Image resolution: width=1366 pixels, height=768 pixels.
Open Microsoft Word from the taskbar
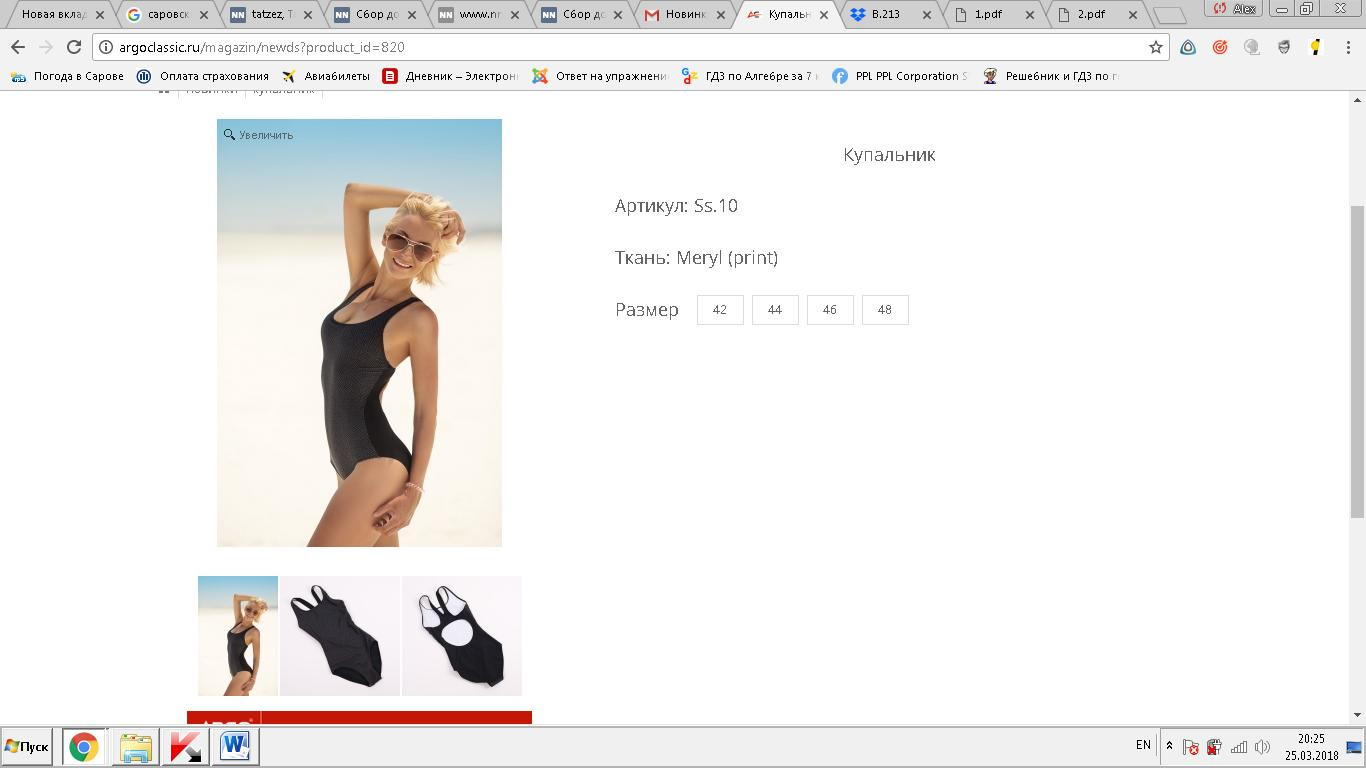click(236, 747)
